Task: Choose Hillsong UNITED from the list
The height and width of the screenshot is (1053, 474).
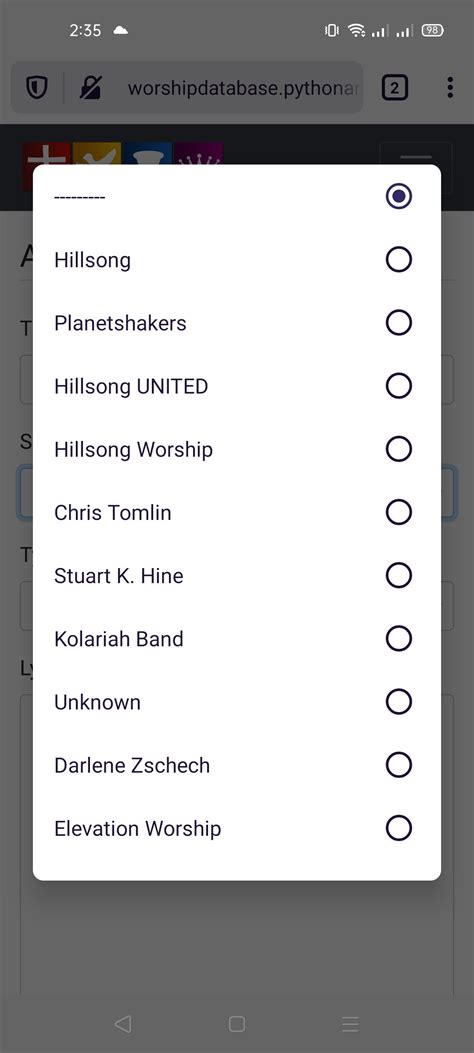Action: pyautogui.click(x=237, y=386)
